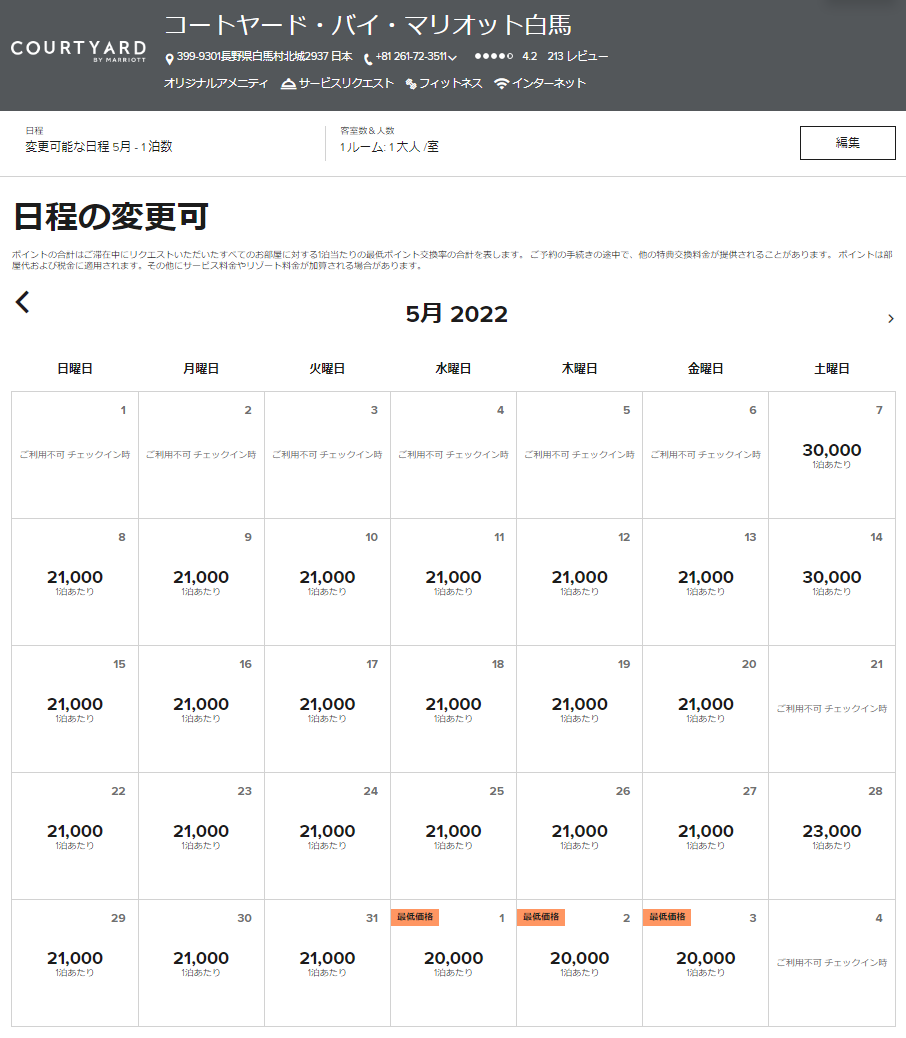906x1038 pixels.
Task: Open the オリジナルアメニティ menu item
Action: (x=216, y=84)
